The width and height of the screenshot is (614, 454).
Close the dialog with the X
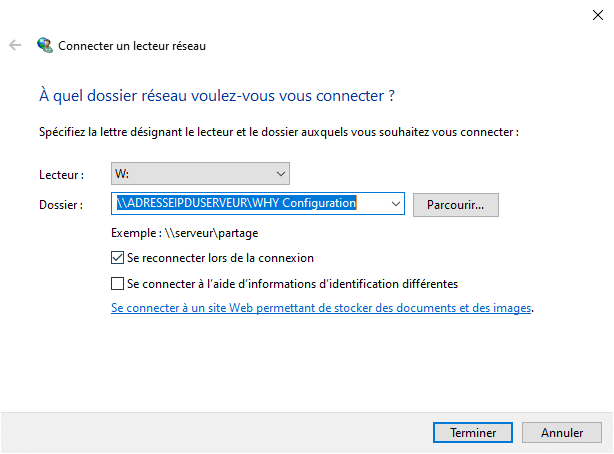click(598, 15)
